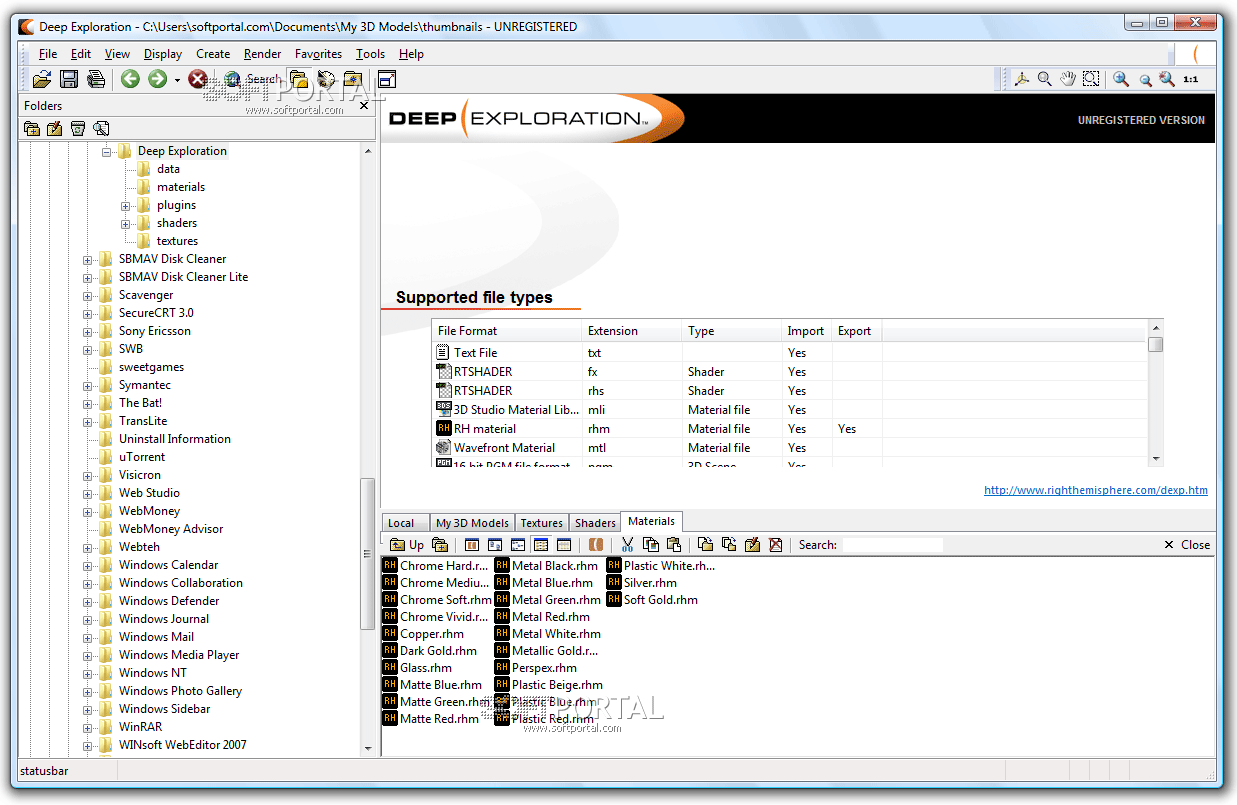Image resolution: width=1237 pixels, height=805 pixels.
Task: Switch to the My 3D Models tab
Action: pyautogui.click(x=473, y=523)
